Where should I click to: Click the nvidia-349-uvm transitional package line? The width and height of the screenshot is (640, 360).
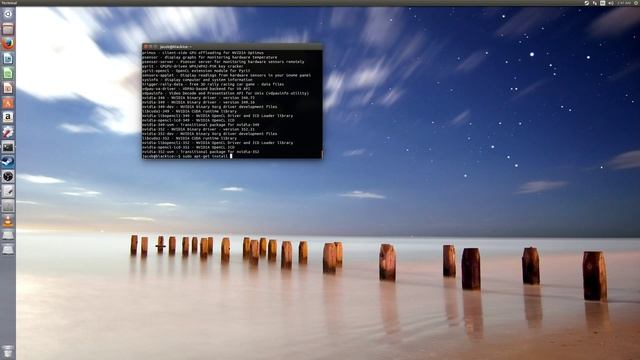click(201, 124)
